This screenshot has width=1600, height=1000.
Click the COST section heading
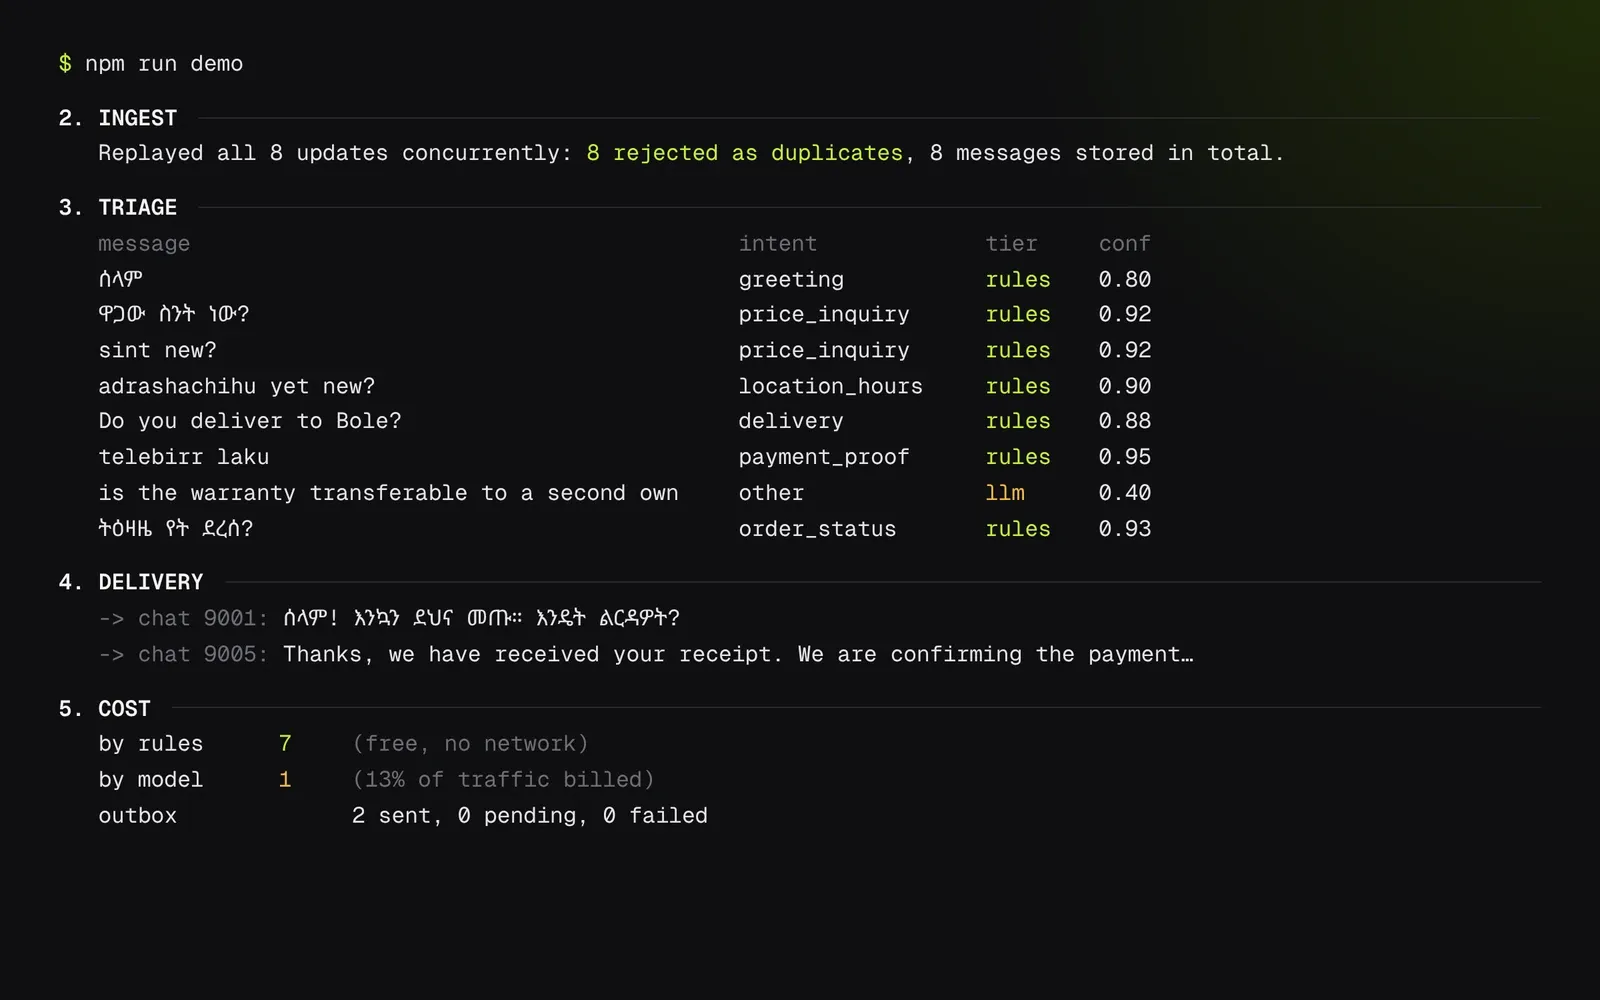(x=124, y=708)
